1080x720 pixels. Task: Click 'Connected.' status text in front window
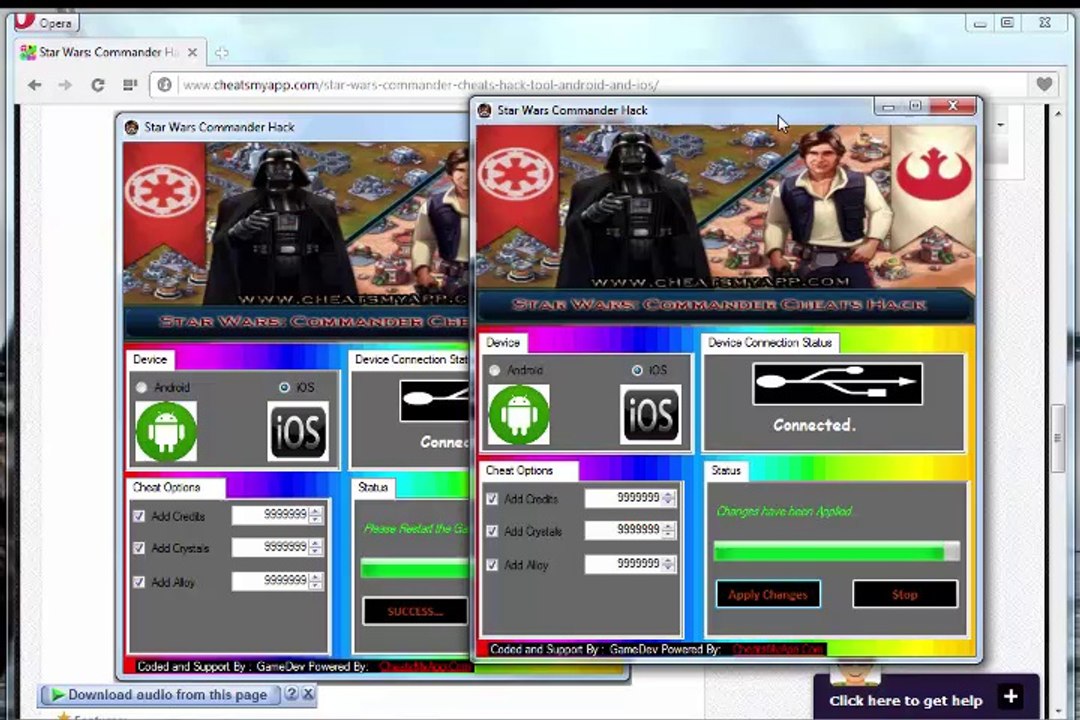point(814,425)
